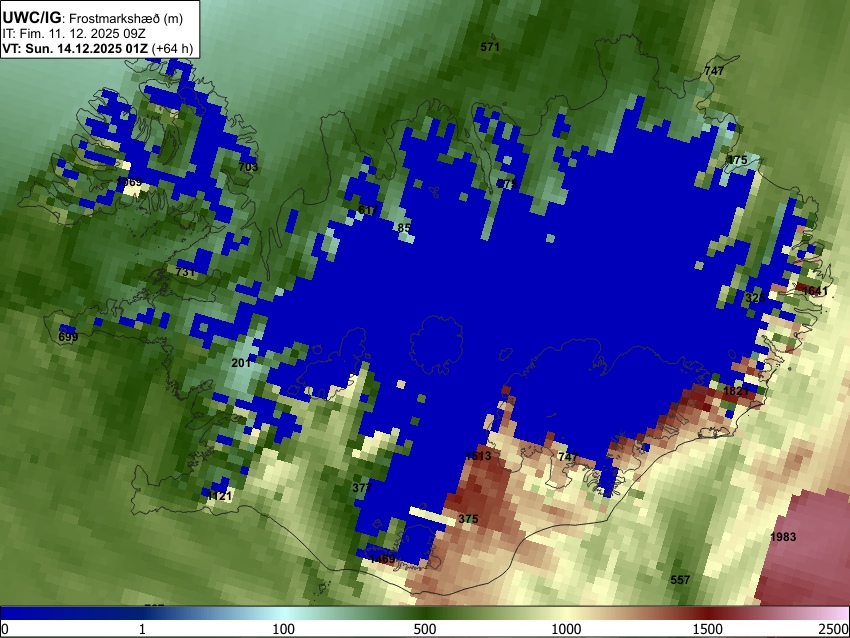Image resolution: width=850 pixels, height=638 pixels.
Task: Click the 'UWC/IG: Frostmarkshæð (m)' title text
Action: pyautogui.click(x=93, y=18)
